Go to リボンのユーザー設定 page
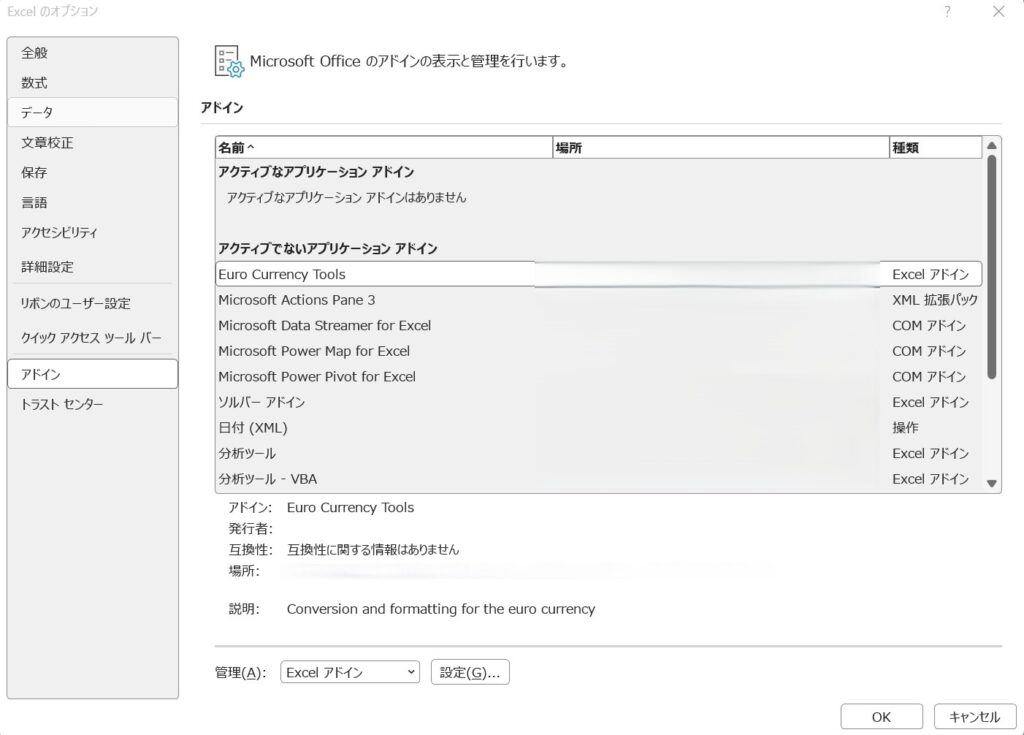 click(76, 303)
